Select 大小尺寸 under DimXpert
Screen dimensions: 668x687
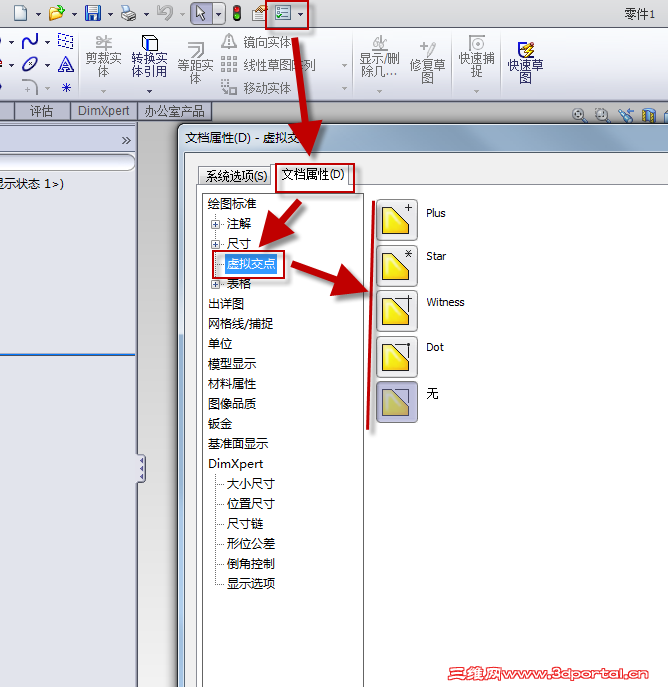click(x=251, y=484)
